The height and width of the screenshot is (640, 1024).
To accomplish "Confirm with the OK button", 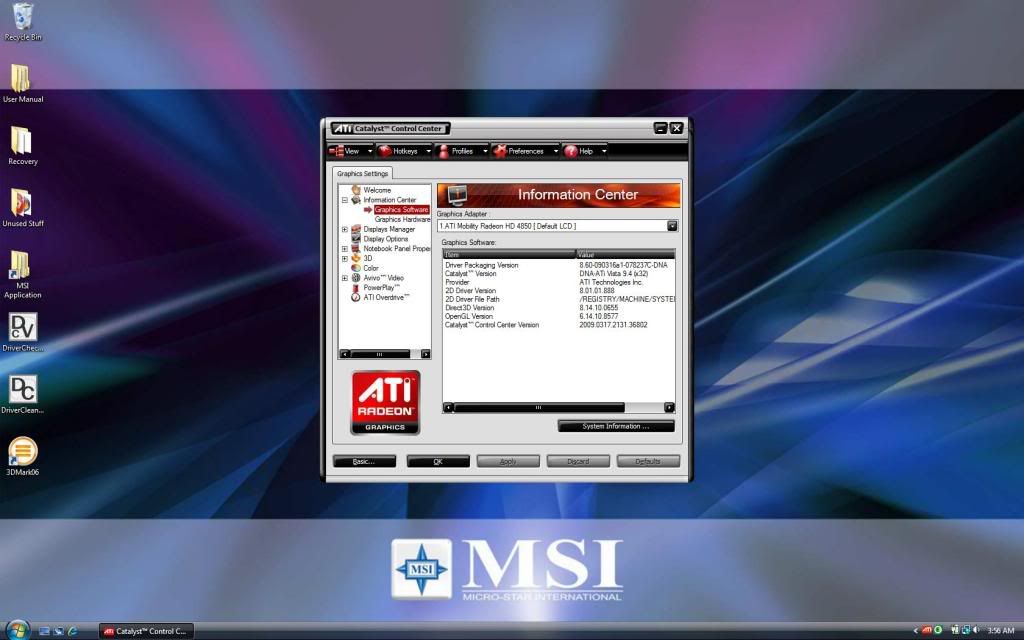I will pyautogui.click(x=438, y=461).
